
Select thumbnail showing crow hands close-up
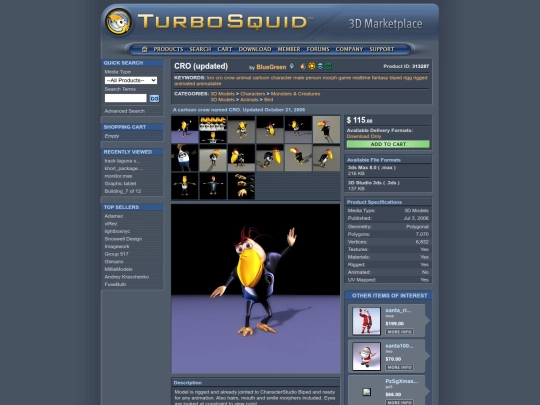coord(241,186)
